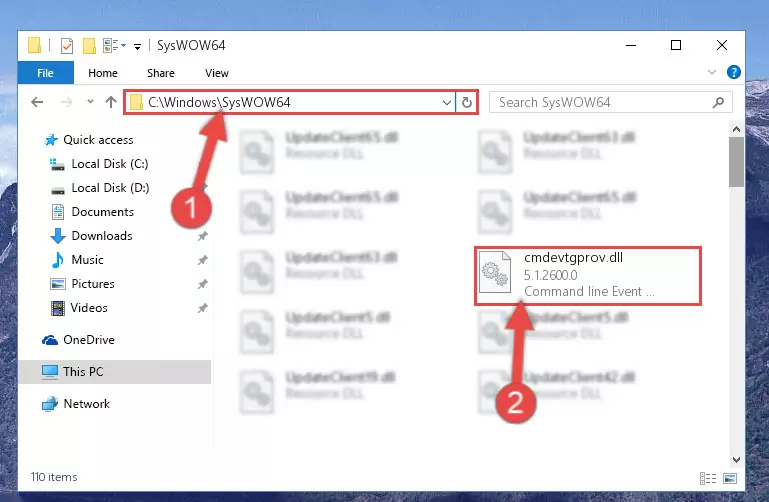Switch to Large icons view in status bar

(730, 478)
